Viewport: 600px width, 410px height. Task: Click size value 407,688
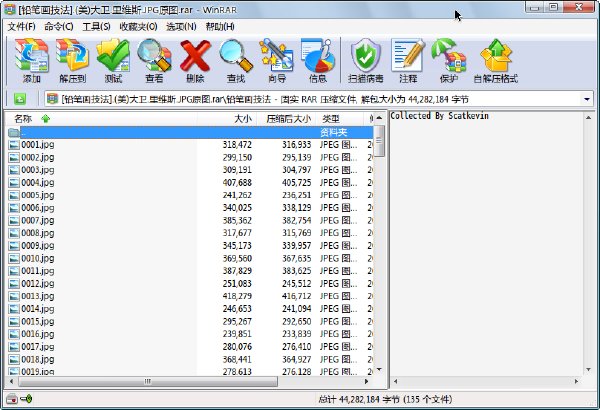[x=237, y=183]
